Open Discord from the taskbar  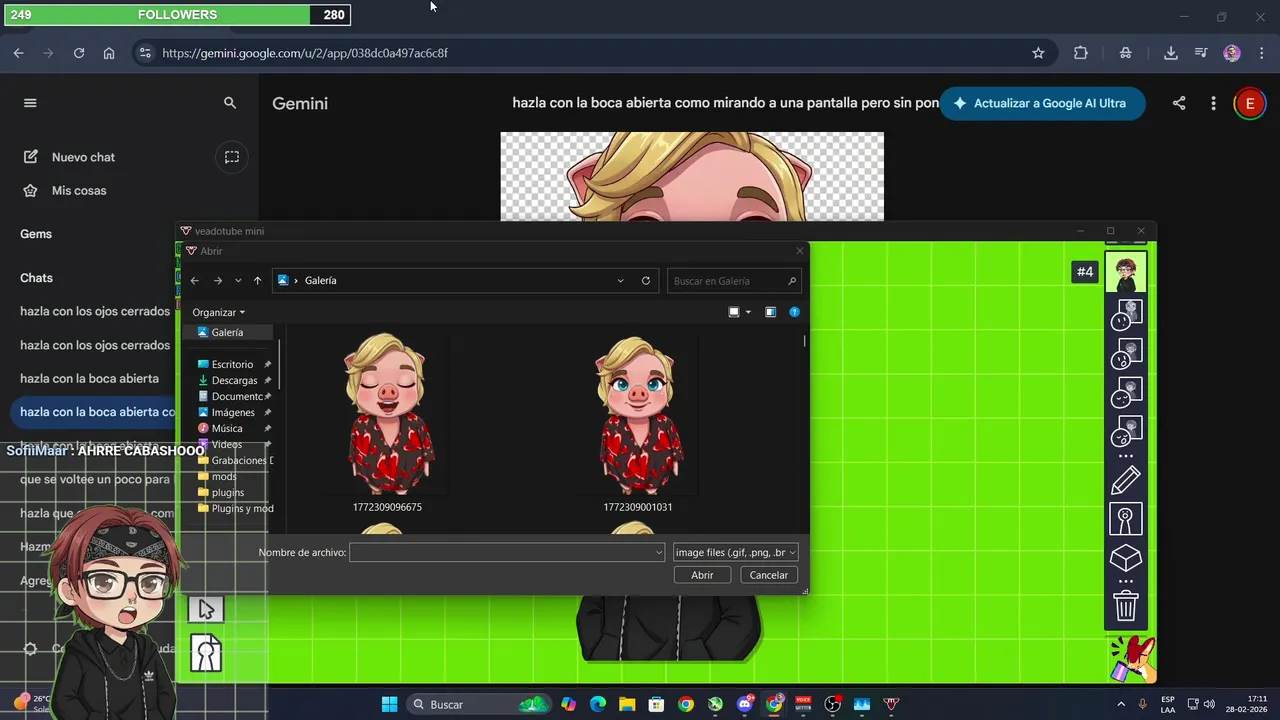[745, 704]
